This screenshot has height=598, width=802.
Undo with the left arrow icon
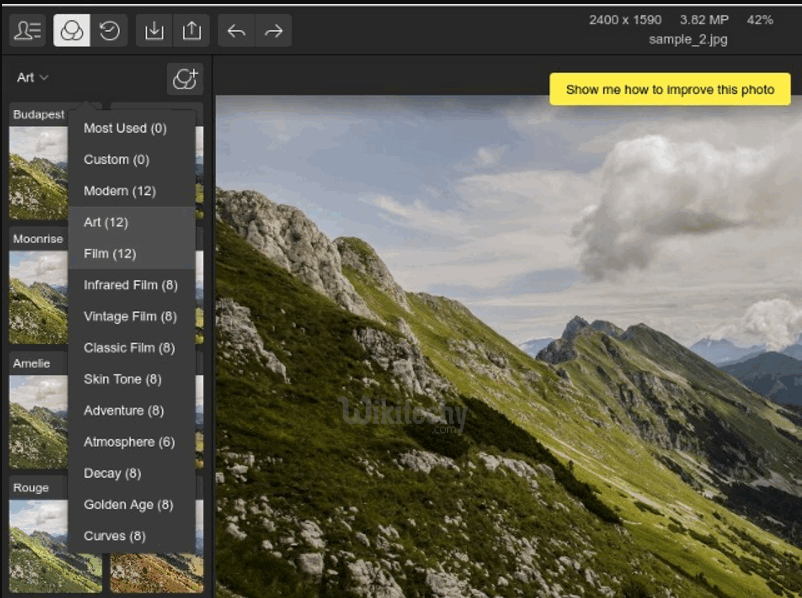(x=236, y=31)
